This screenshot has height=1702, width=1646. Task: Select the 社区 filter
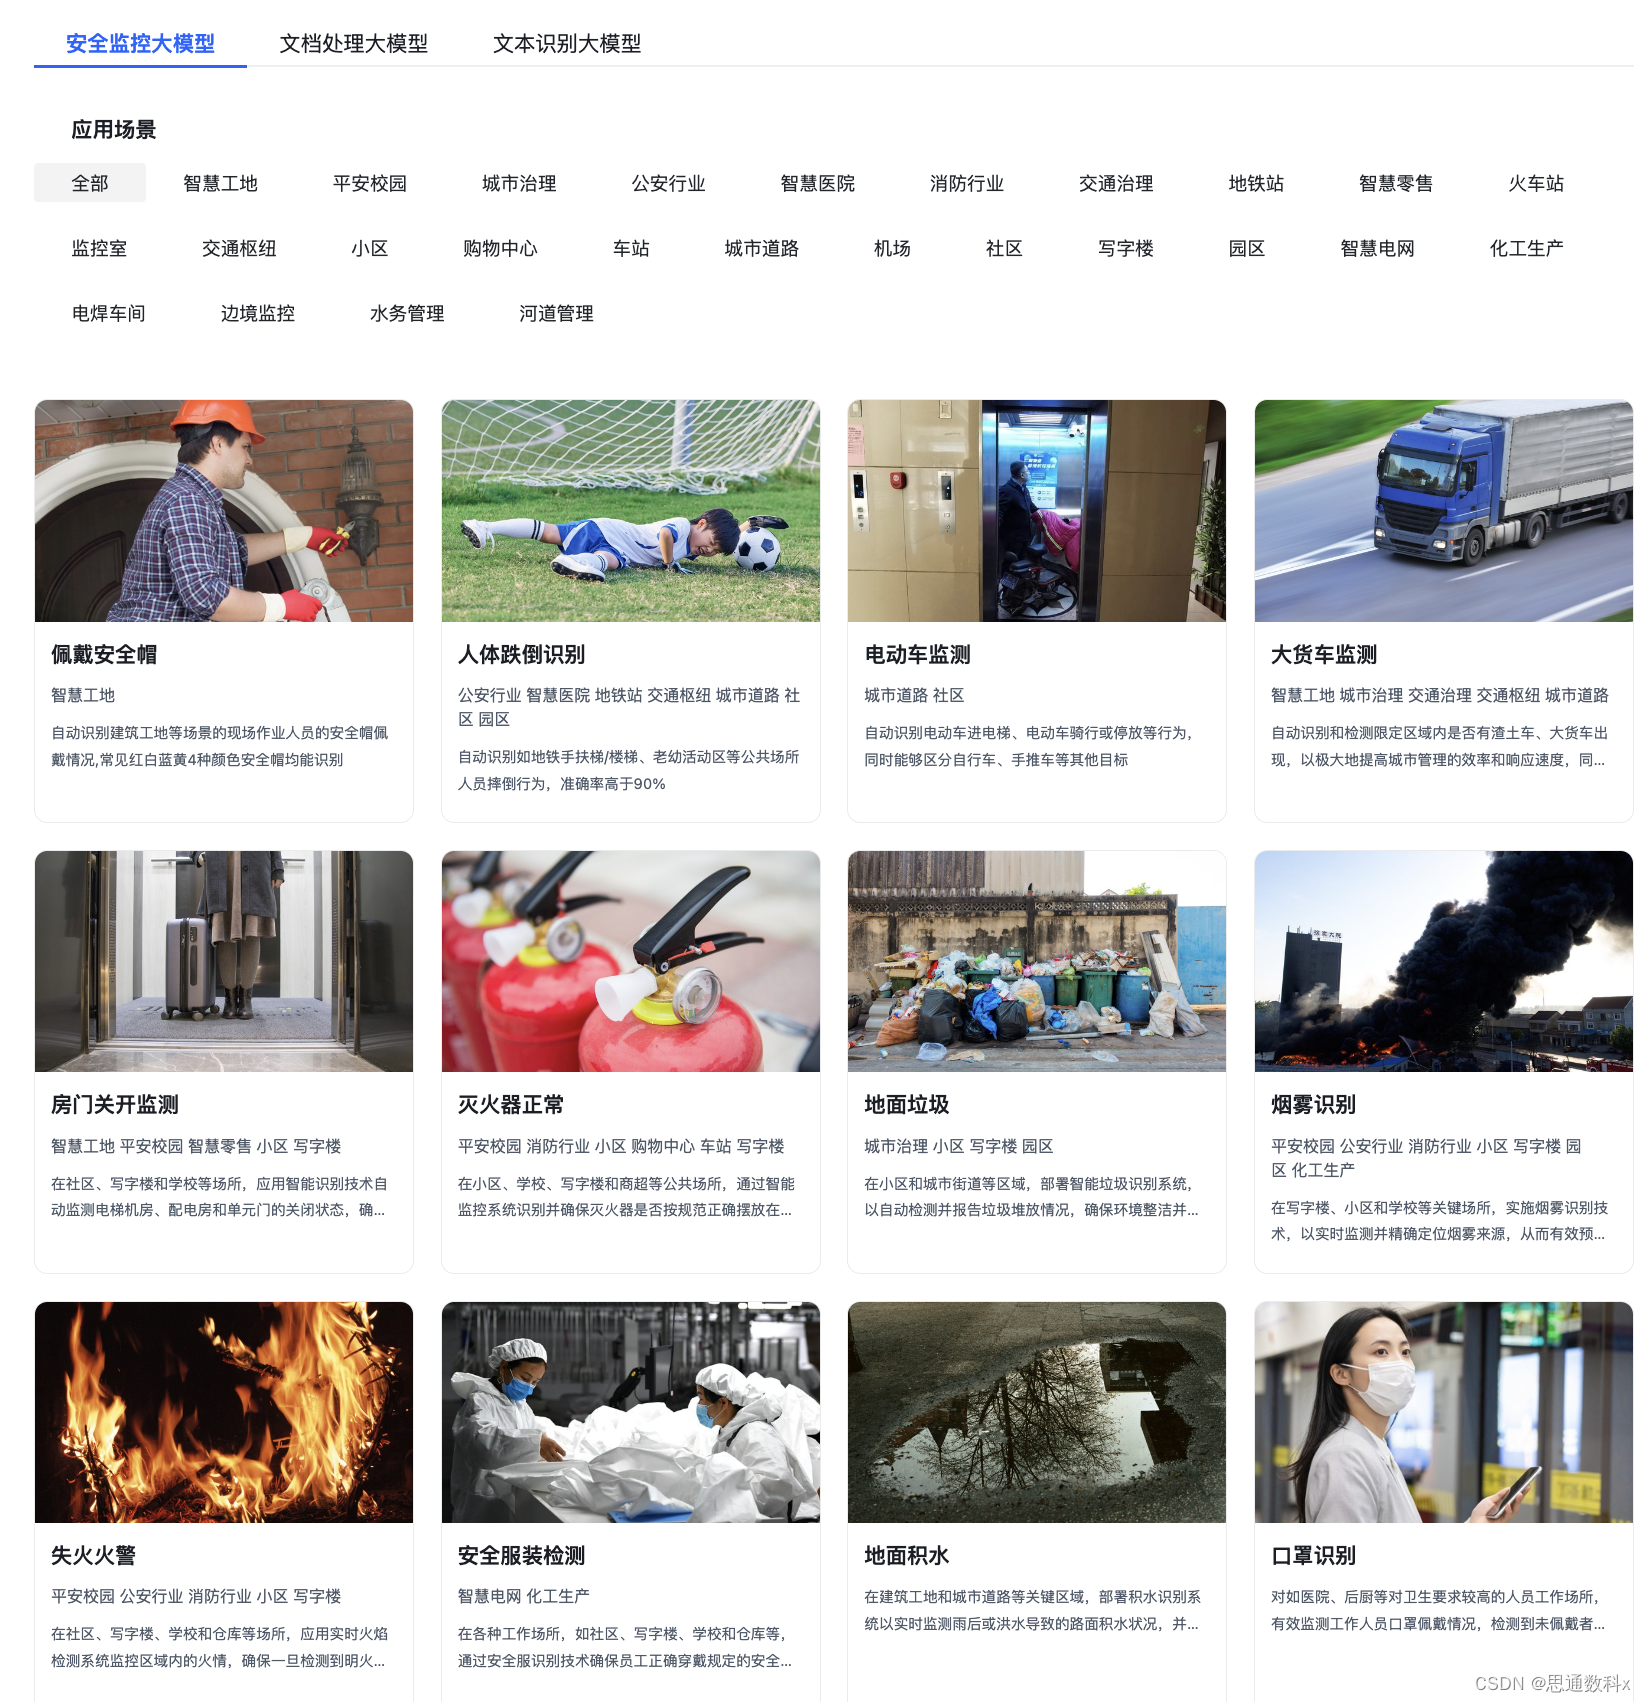coord(1004,248)
